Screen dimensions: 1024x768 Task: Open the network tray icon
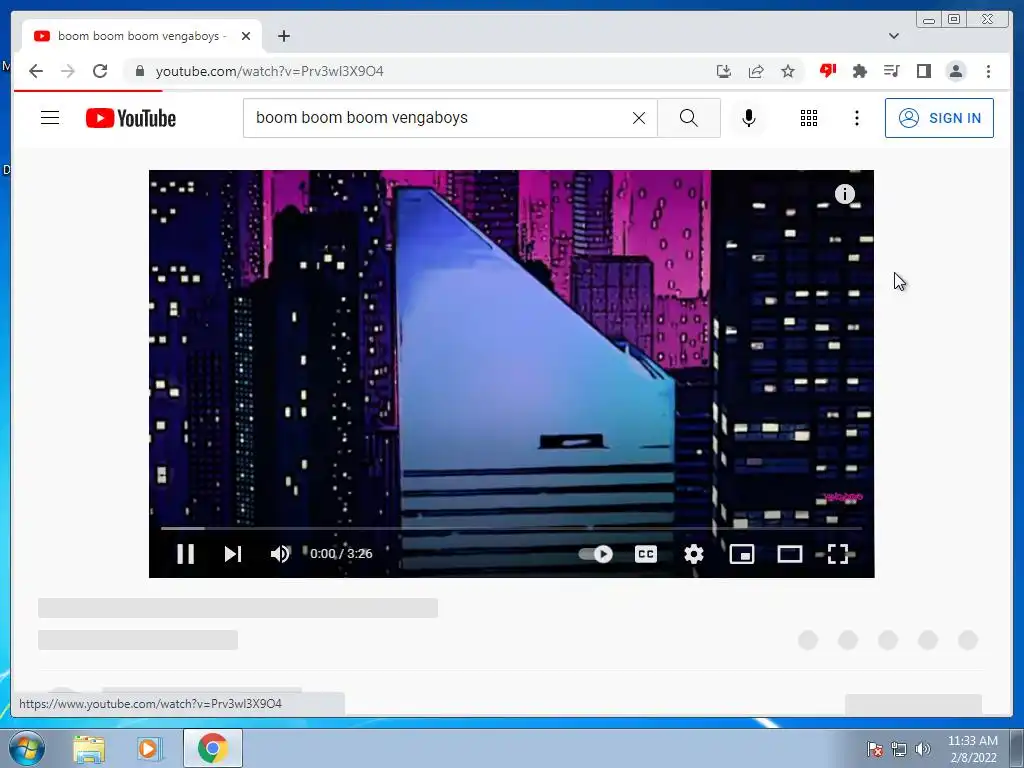click(899, 749)
